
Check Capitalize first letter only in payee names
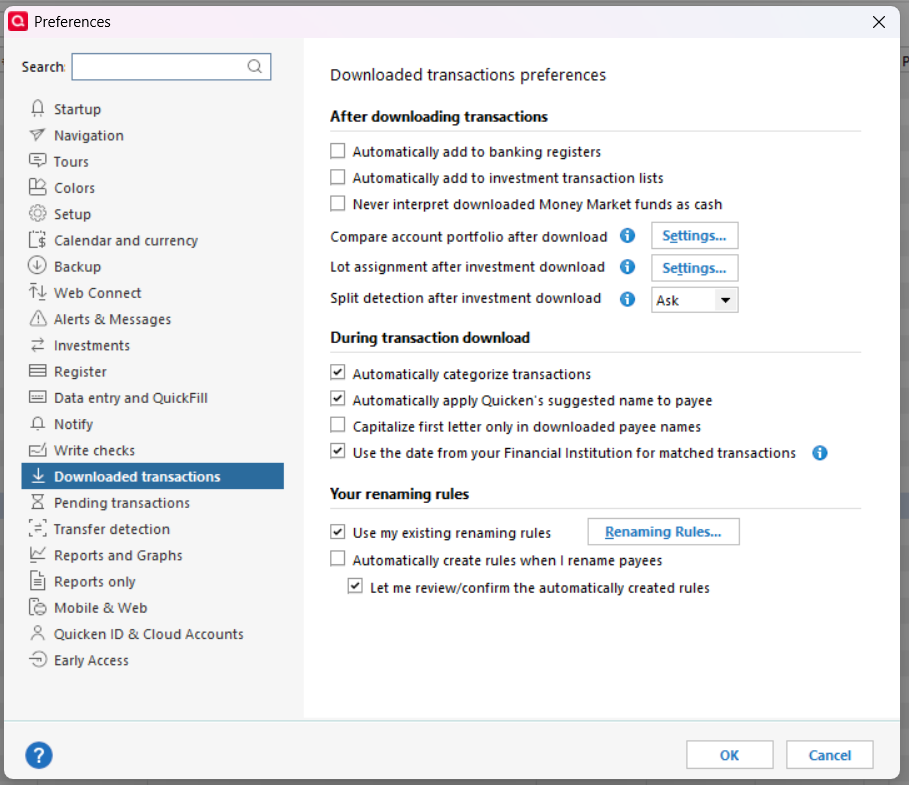(337, 425)
